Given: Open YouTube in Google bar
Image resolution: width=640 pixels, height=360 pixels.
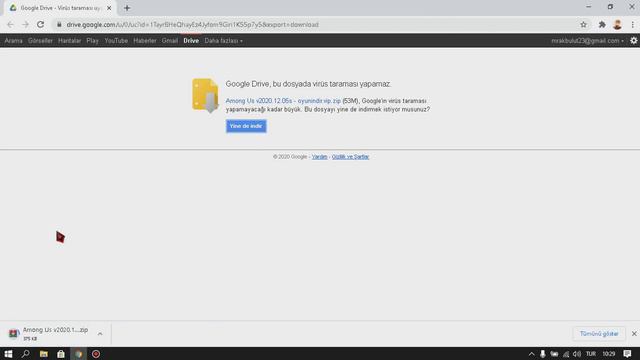Looking at the screenshot, I should pos(116,41).
